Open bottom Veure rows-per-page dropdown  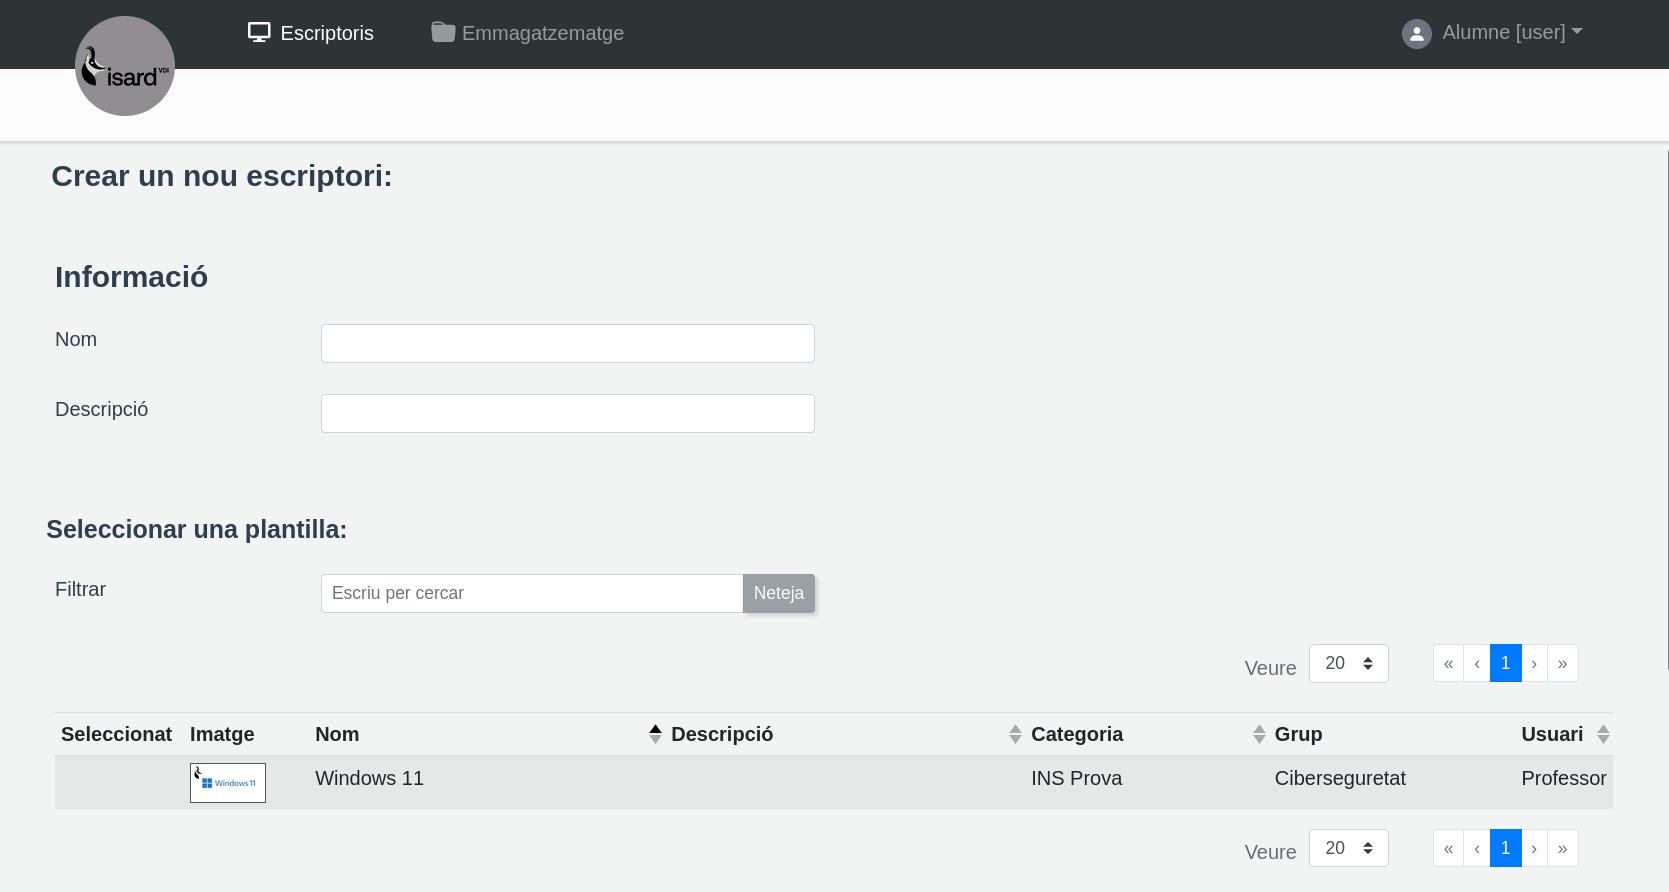(1348, 848)
